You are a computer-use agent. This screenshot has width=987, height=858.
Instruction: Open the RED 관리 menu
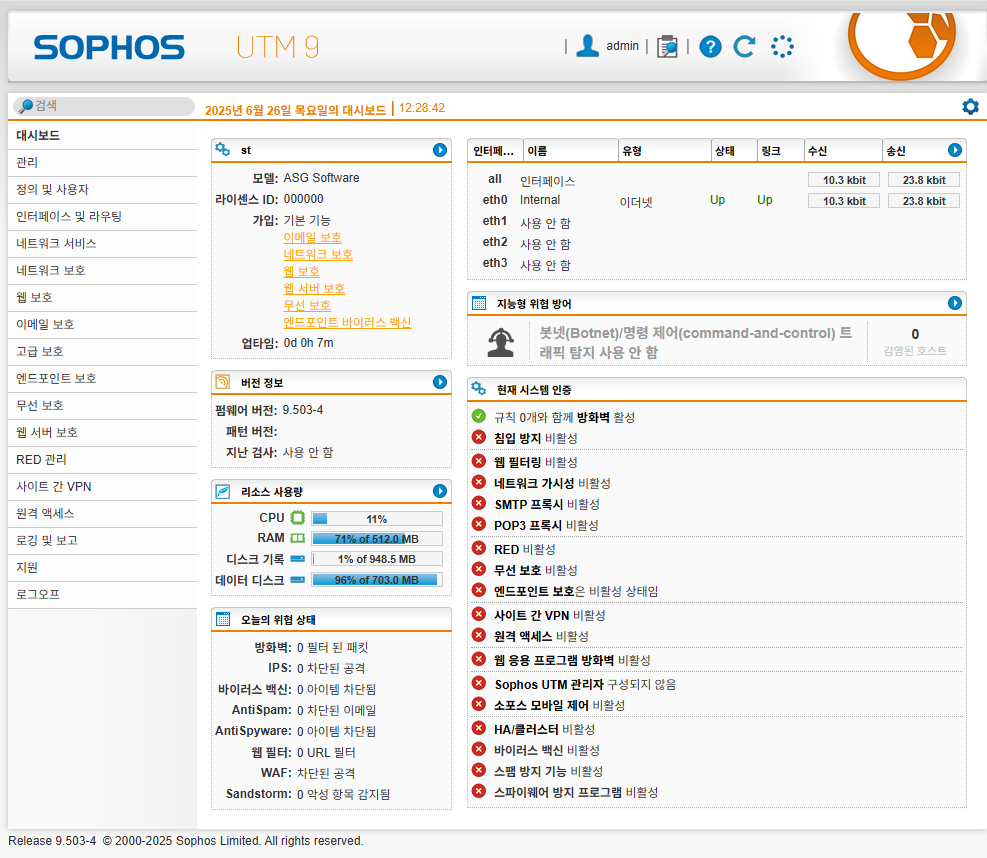[x=103, y=460]
